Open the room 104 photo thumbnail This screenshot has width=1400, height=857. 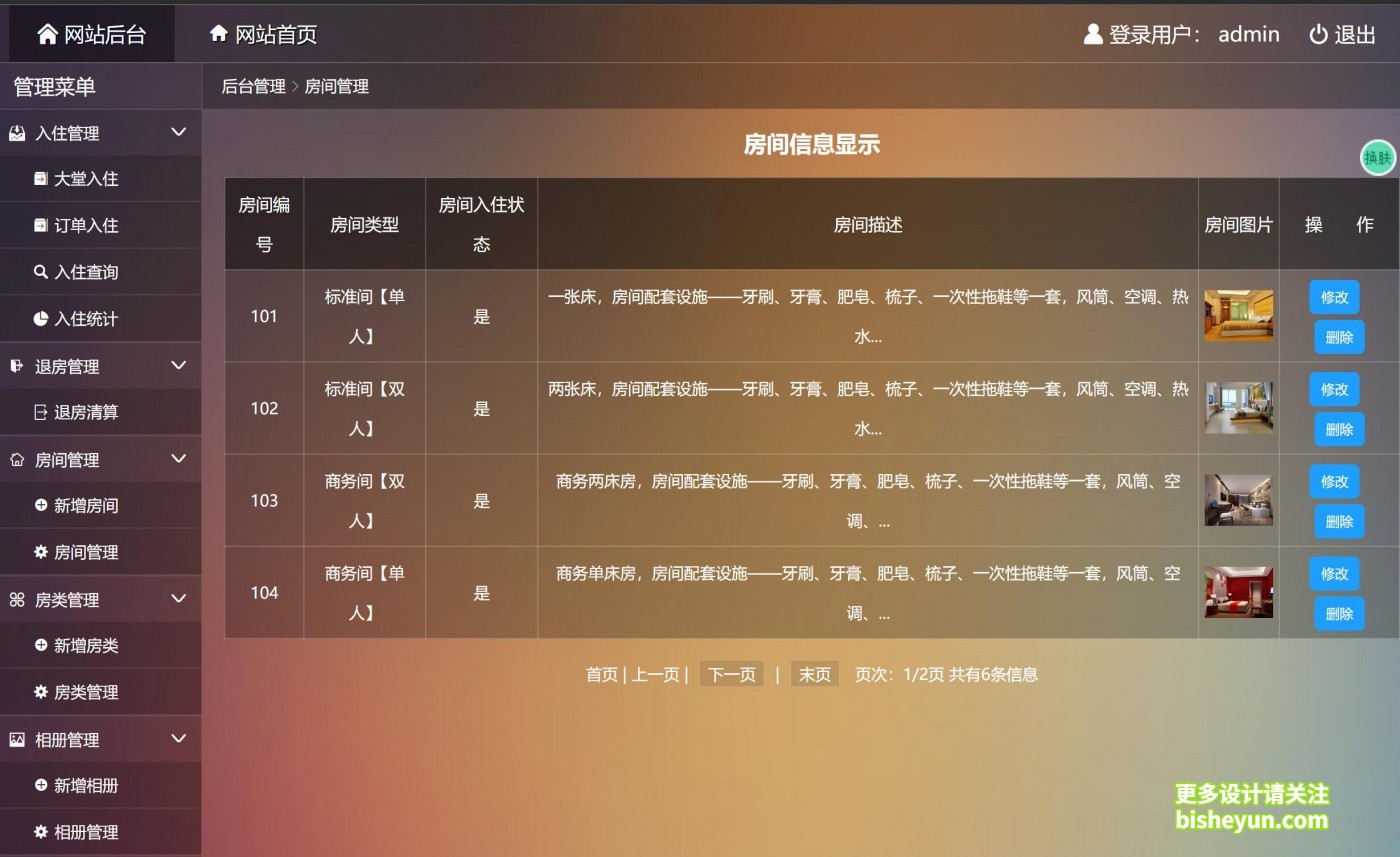(x=1238, y=592)
